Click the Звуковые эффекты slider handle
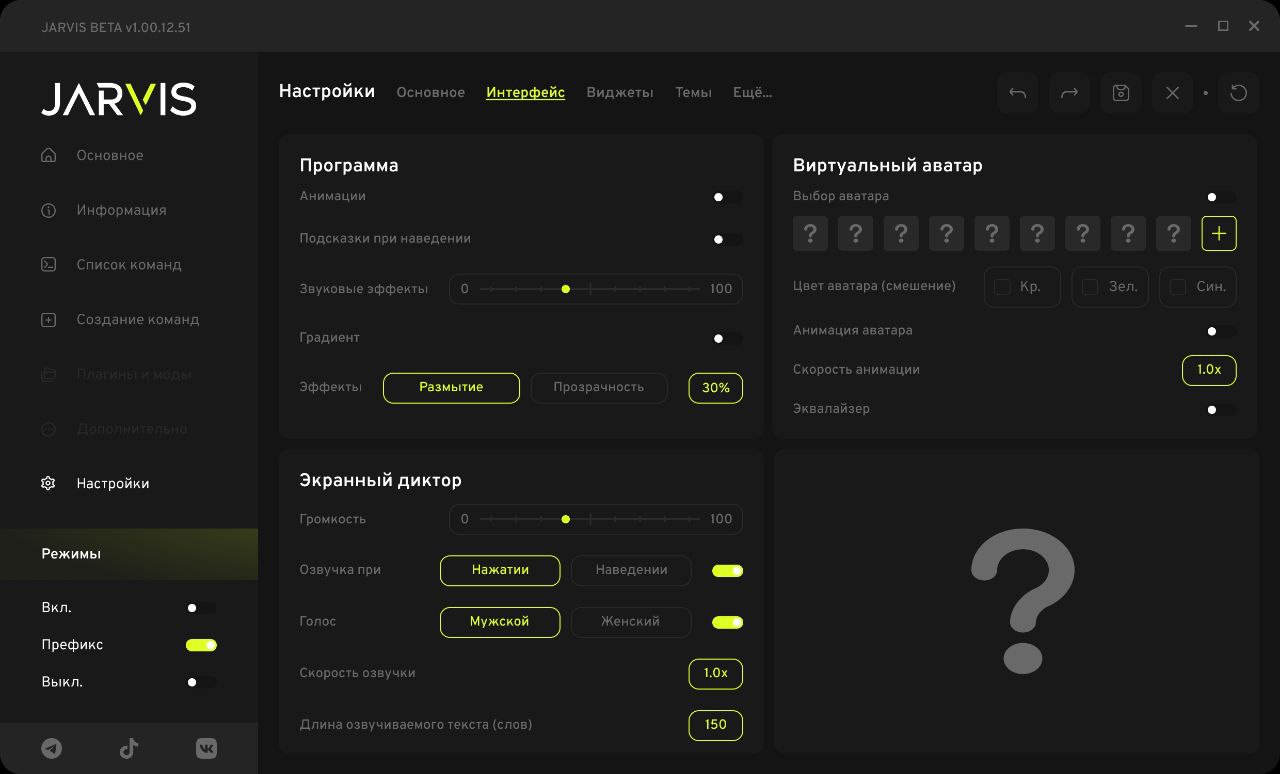Viewport: 1280px width, 774px height. click(566, 289)
